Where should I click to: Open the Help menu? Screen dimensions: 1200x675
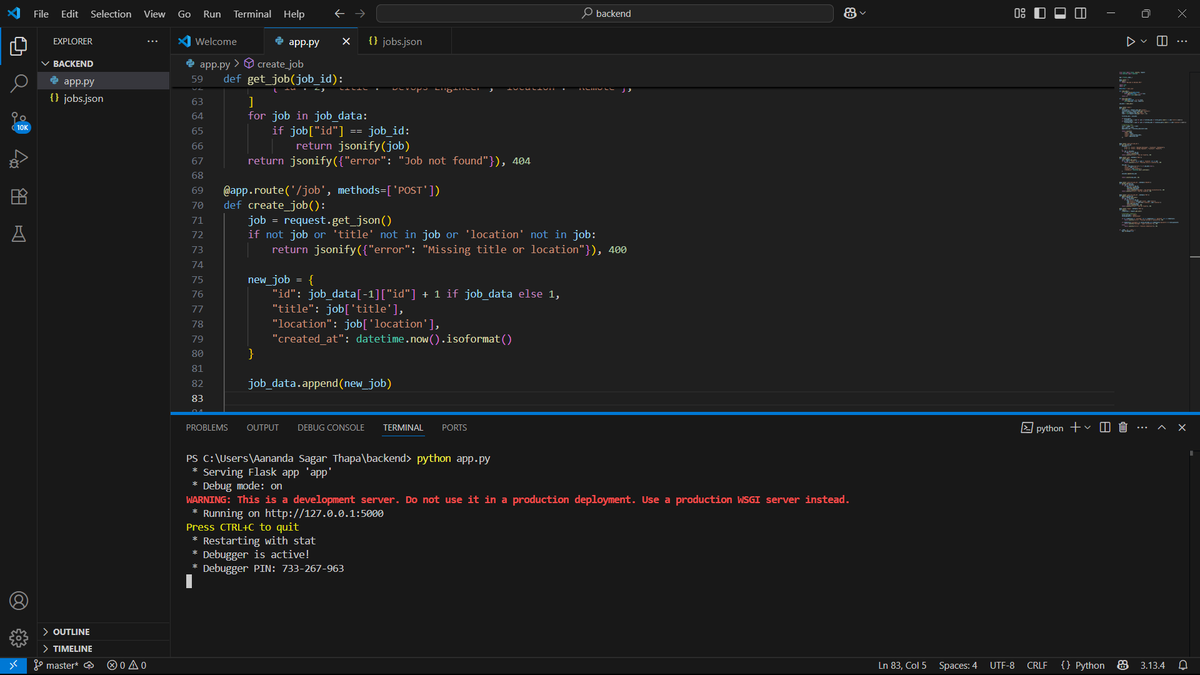pyautogui.click(x=294, y=14)
